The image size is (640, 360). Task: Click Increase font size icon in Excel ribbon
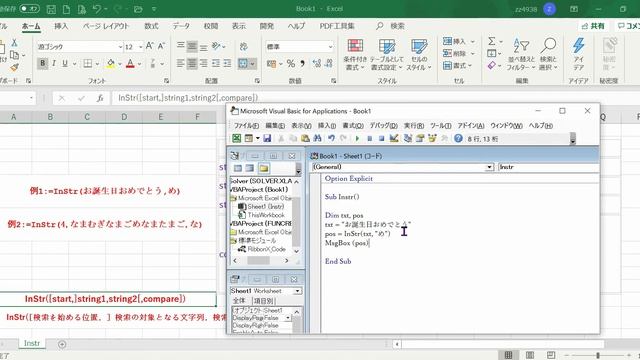coord(150,46)
